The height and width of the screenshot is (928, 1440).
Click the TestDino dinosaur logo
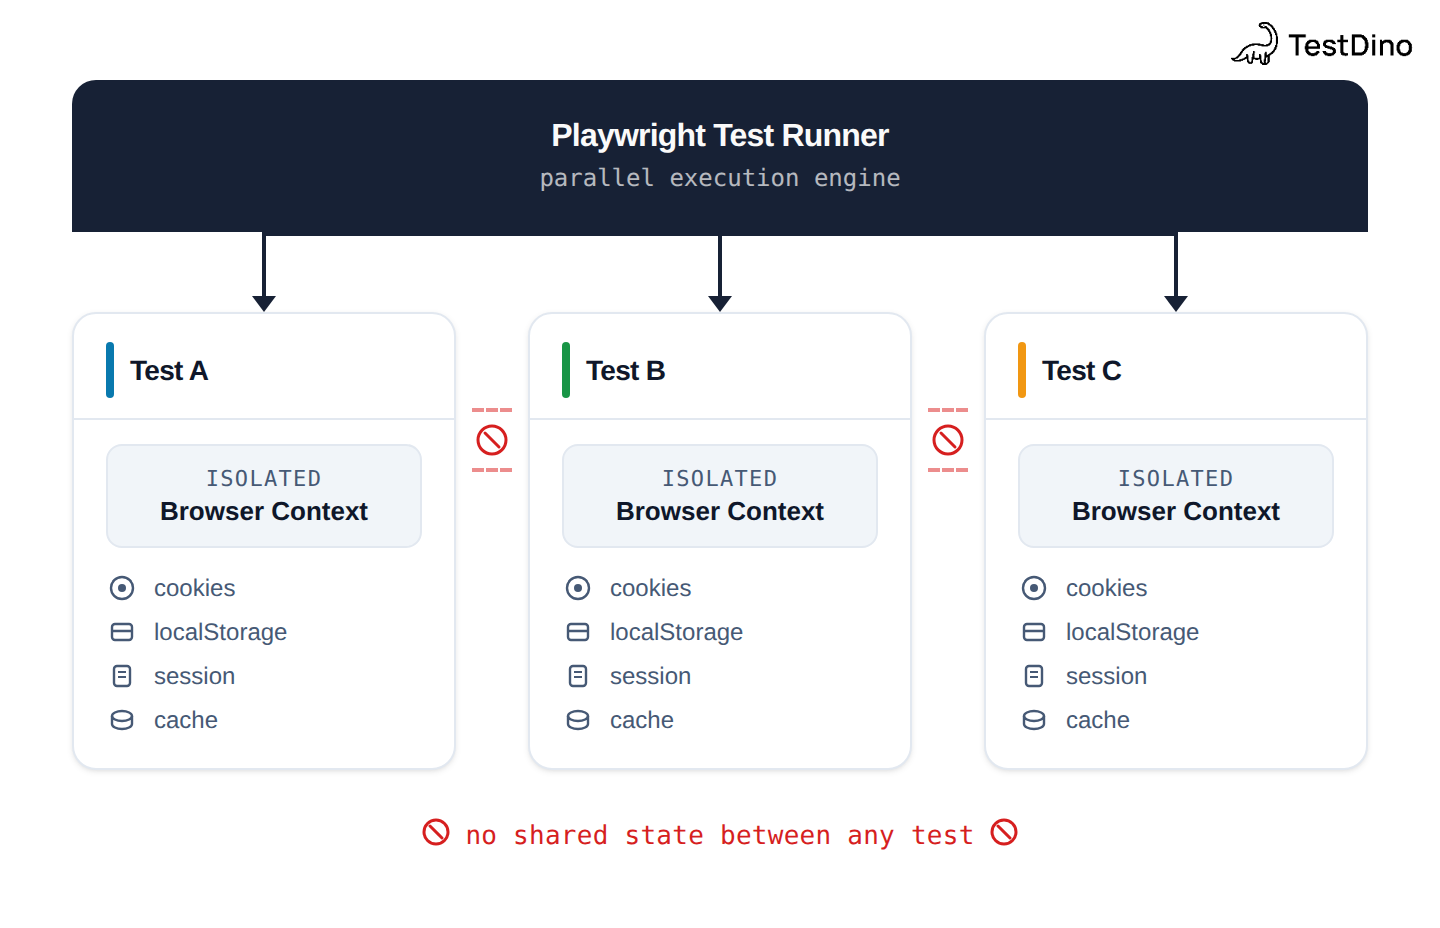click(1256, 42)
